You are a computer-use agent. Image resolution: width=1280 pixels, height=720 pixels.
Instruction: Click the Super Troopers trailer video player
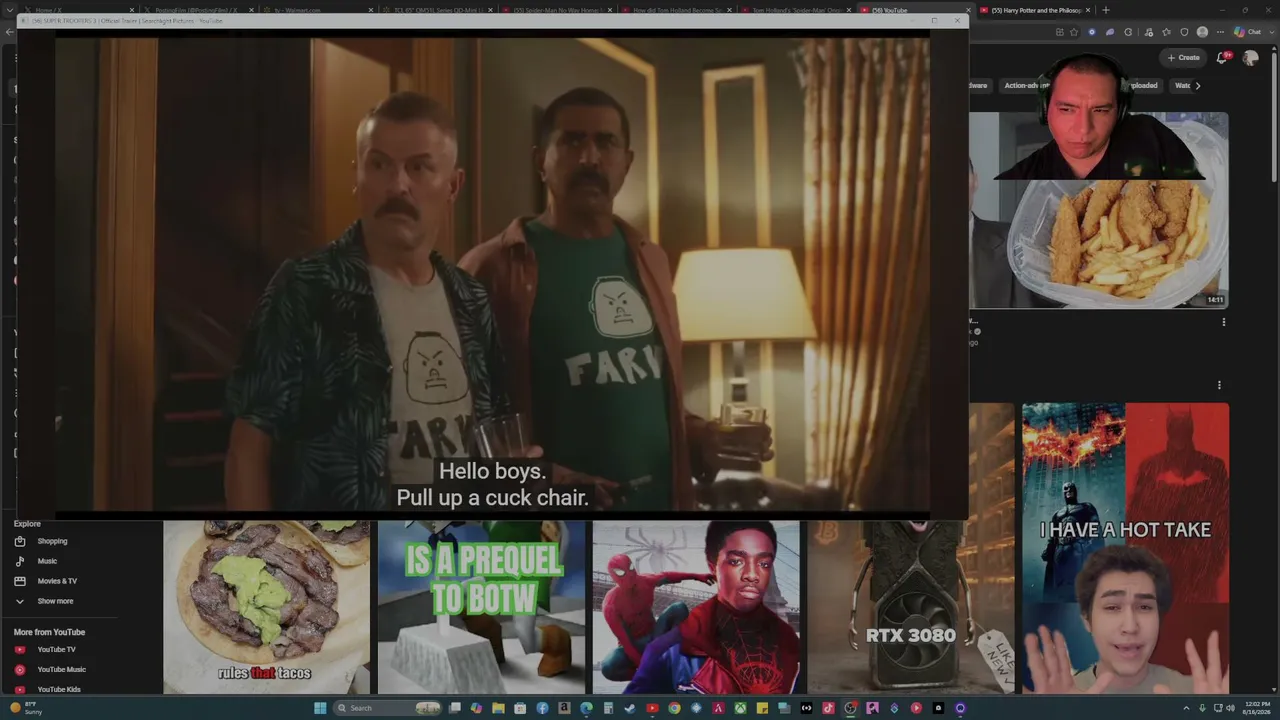click(492, 274)
